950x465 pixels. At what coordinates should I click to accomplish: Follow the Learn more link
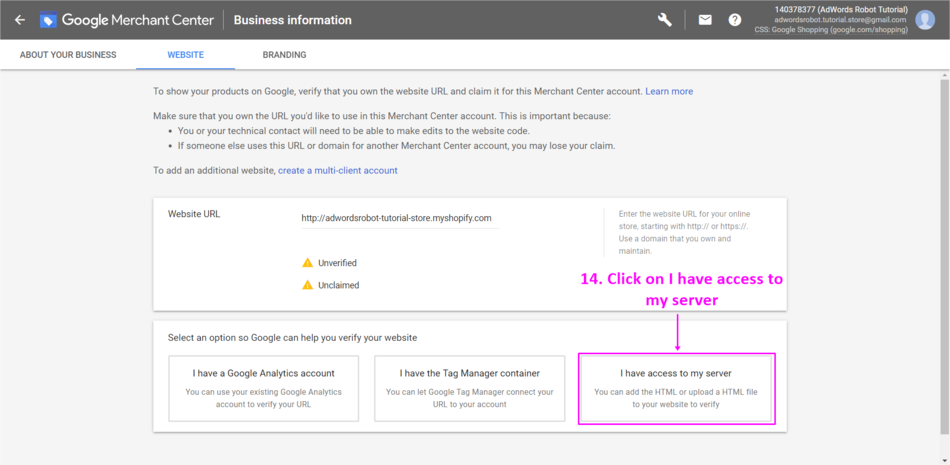669,91
